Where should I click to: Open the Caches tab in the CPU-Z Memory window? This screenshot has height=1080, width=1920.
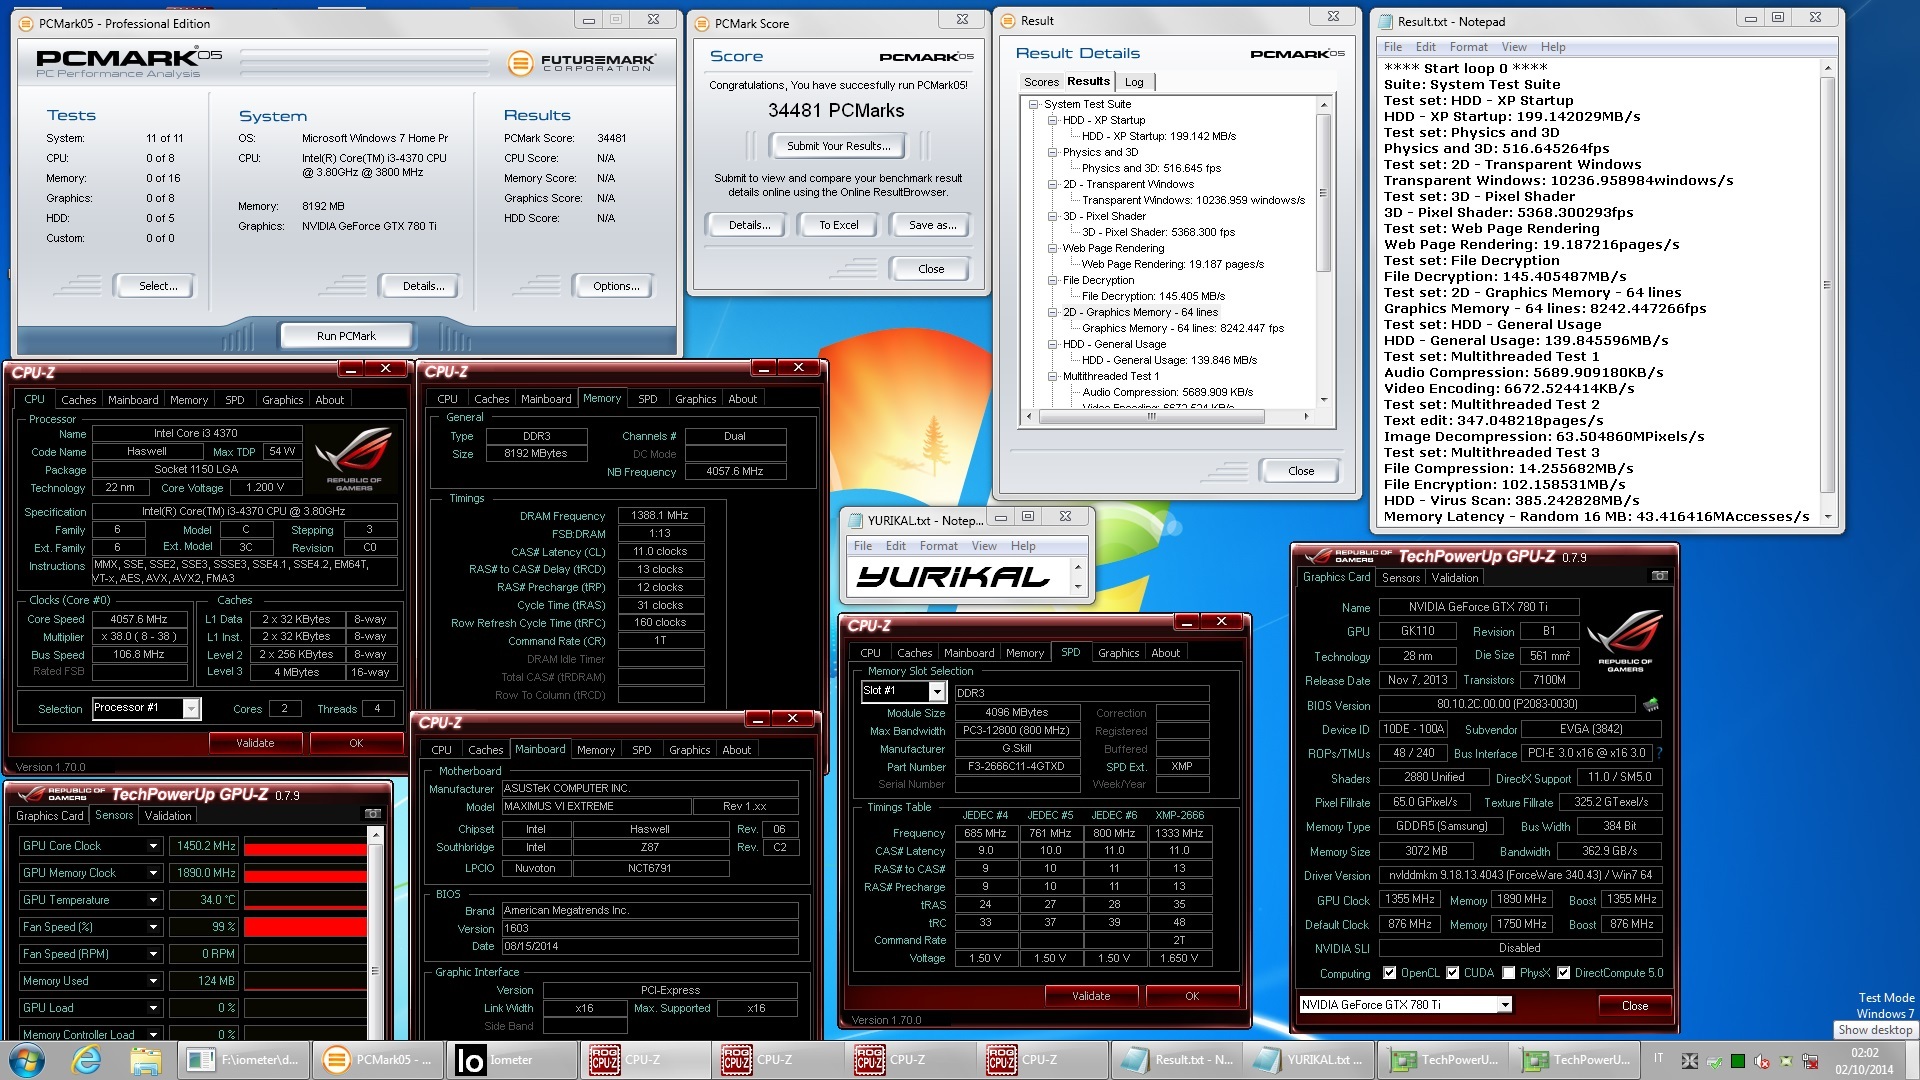pyautogui.click(x=491, y=399)
